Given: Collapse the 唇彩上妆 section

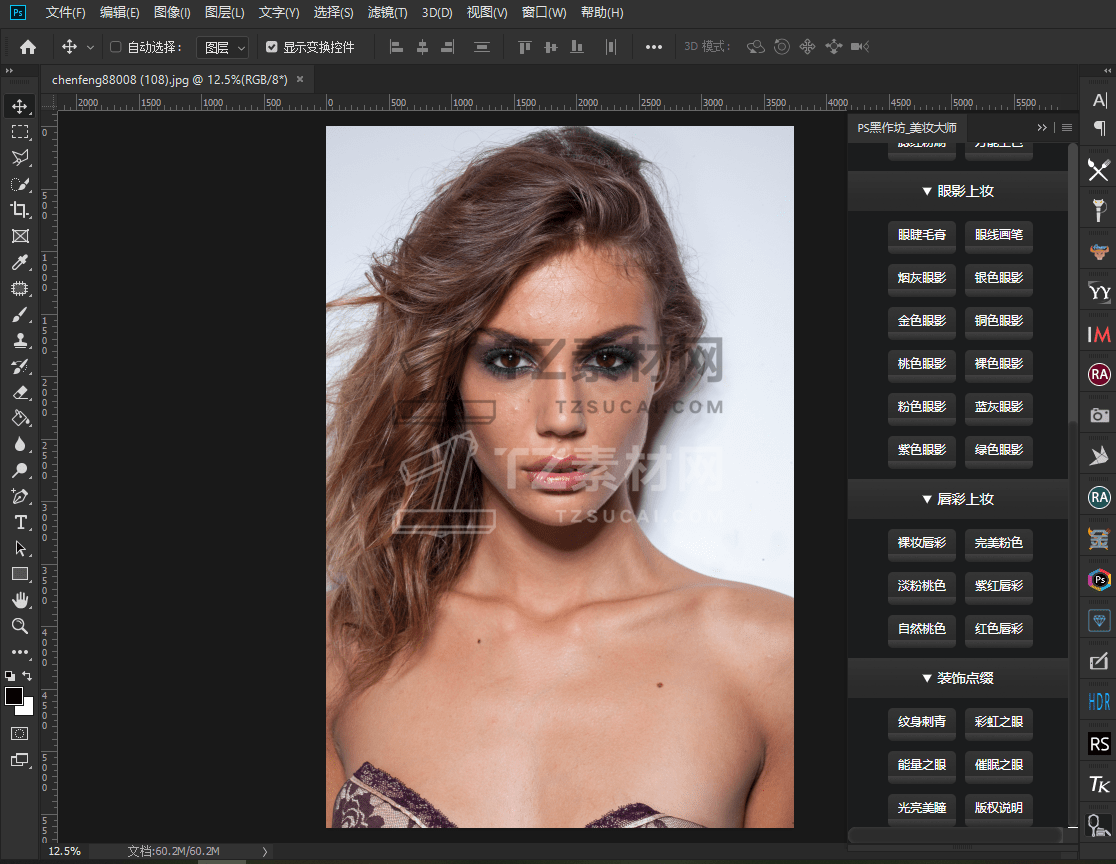Looking at the screenshot, I should (x=957, y=499).
